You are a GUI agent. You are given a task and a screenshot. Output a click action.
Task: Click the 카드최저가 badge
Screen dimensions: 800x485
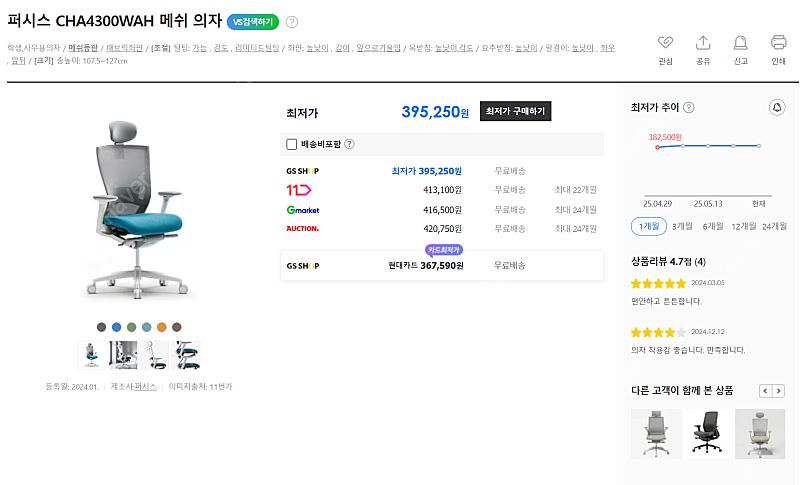pyautogui.click(x=444, y=250)
